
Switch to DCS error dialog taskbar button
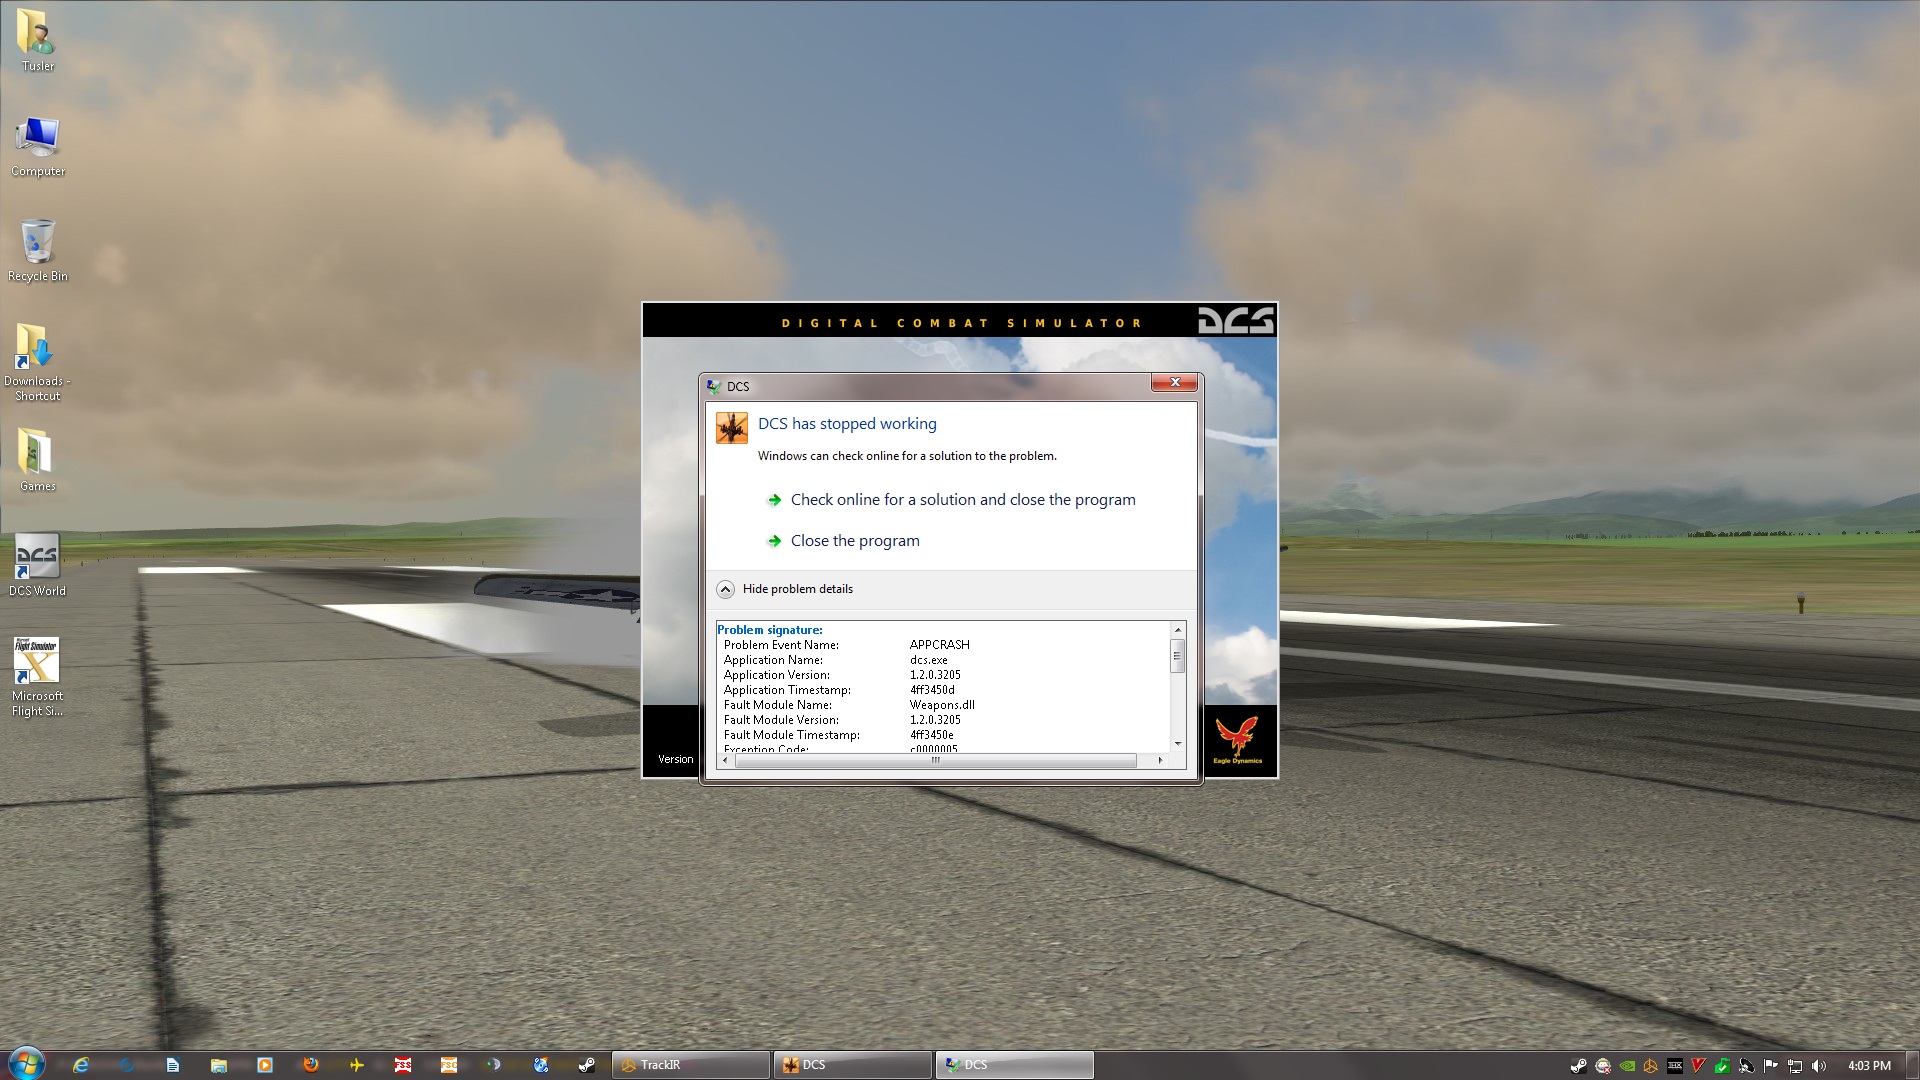[x=1015, y=1065]
